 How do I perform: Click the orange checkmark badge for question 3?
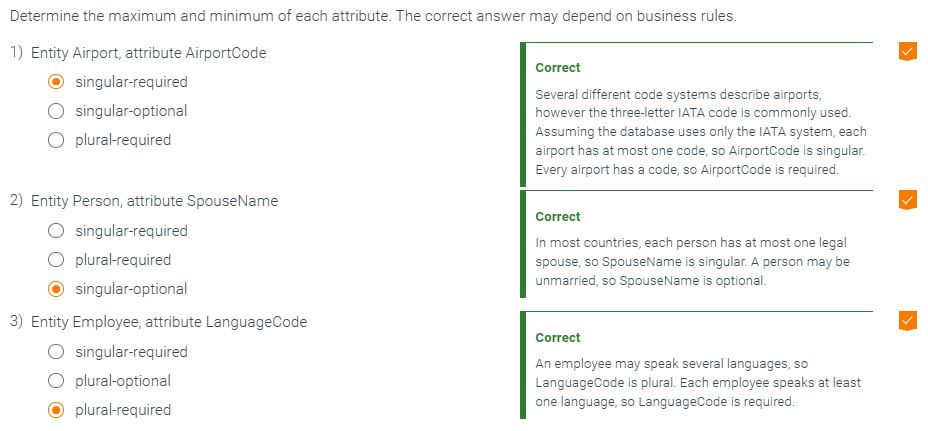point(907,320)
